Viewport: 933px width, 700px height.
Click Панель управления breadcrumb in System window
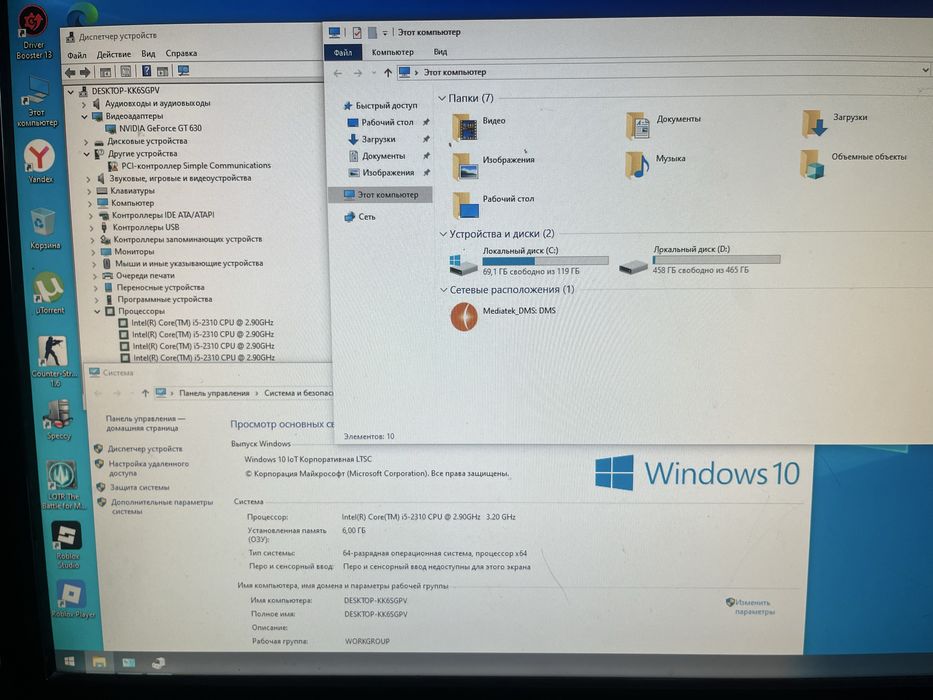click(x=214, y=393)
